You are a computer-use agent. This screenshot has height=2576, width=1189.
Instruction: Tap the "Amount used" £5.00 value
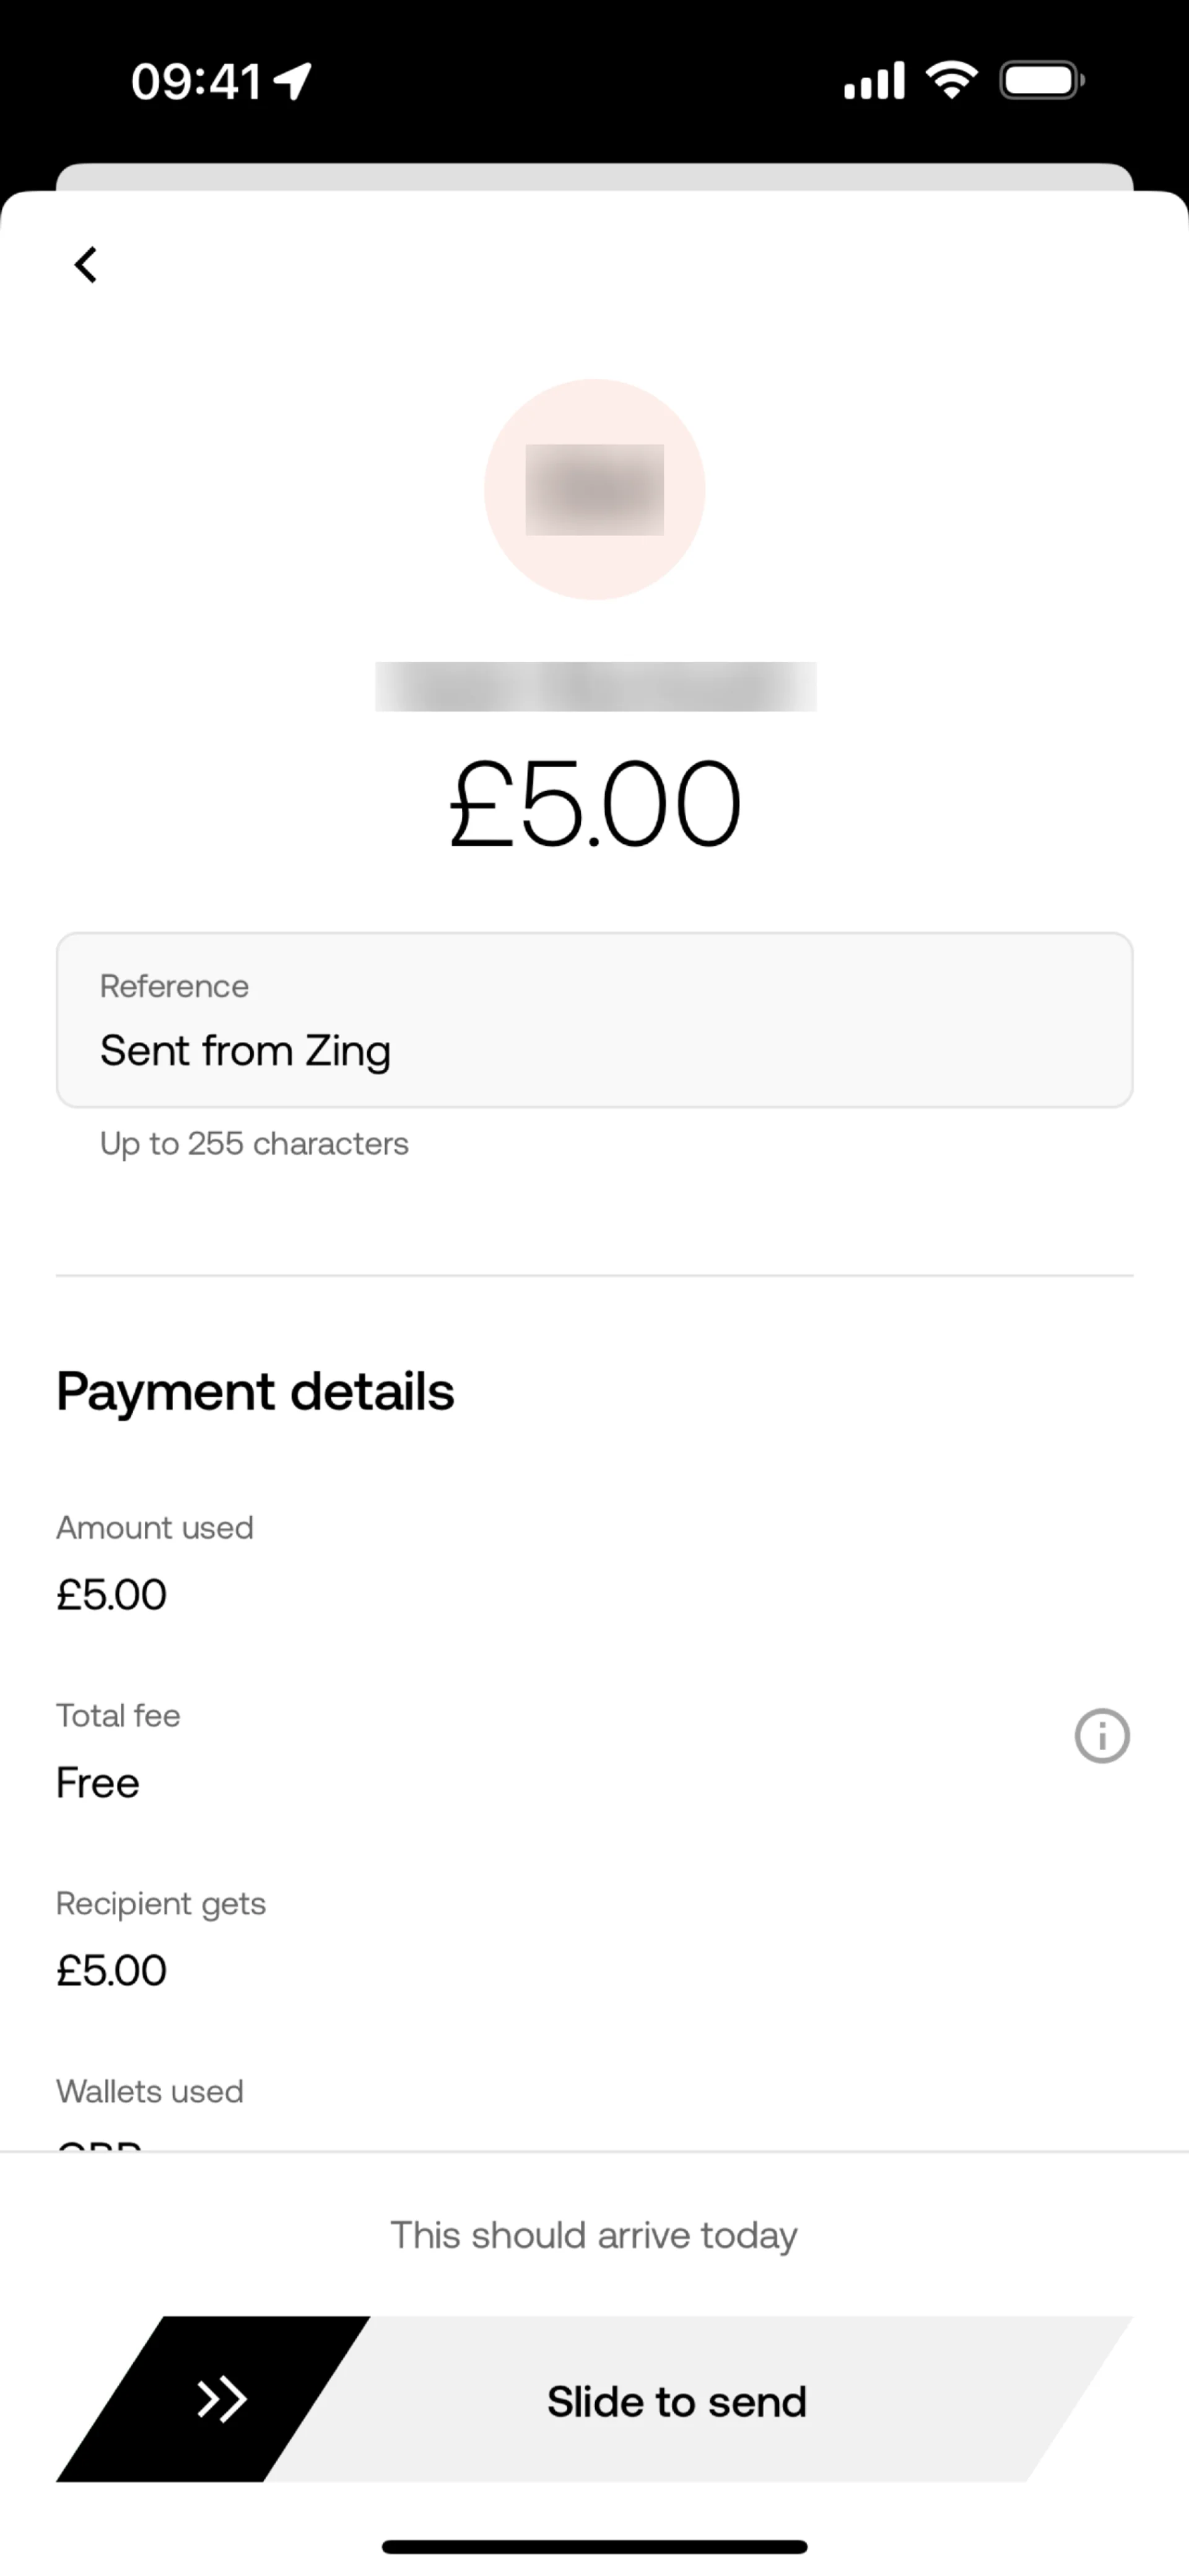[x=111, y=1594]
